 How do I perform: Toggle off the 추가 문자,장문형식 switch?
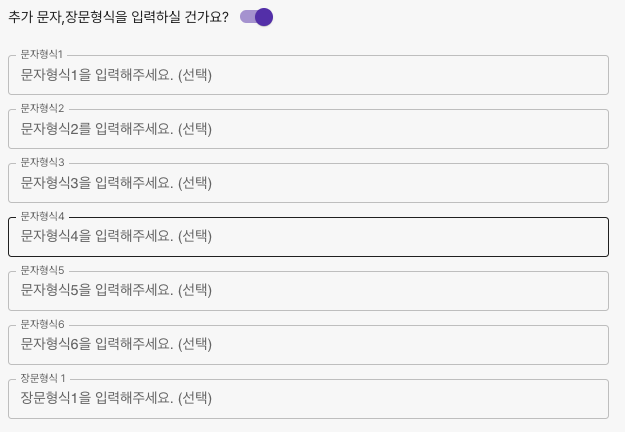click(x=256, y=17)
